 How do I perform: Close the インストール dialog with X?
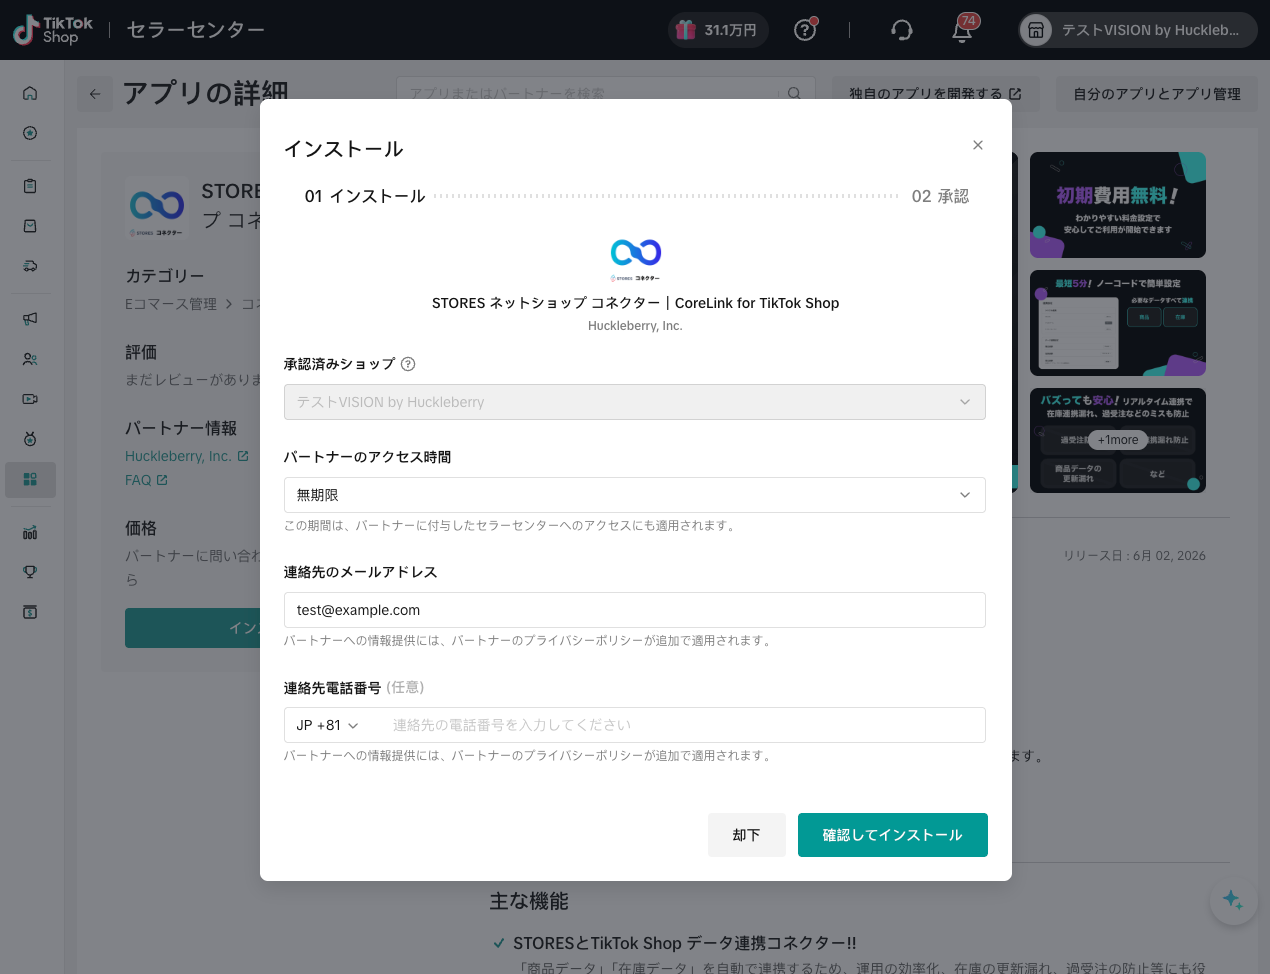click(978, 145)
